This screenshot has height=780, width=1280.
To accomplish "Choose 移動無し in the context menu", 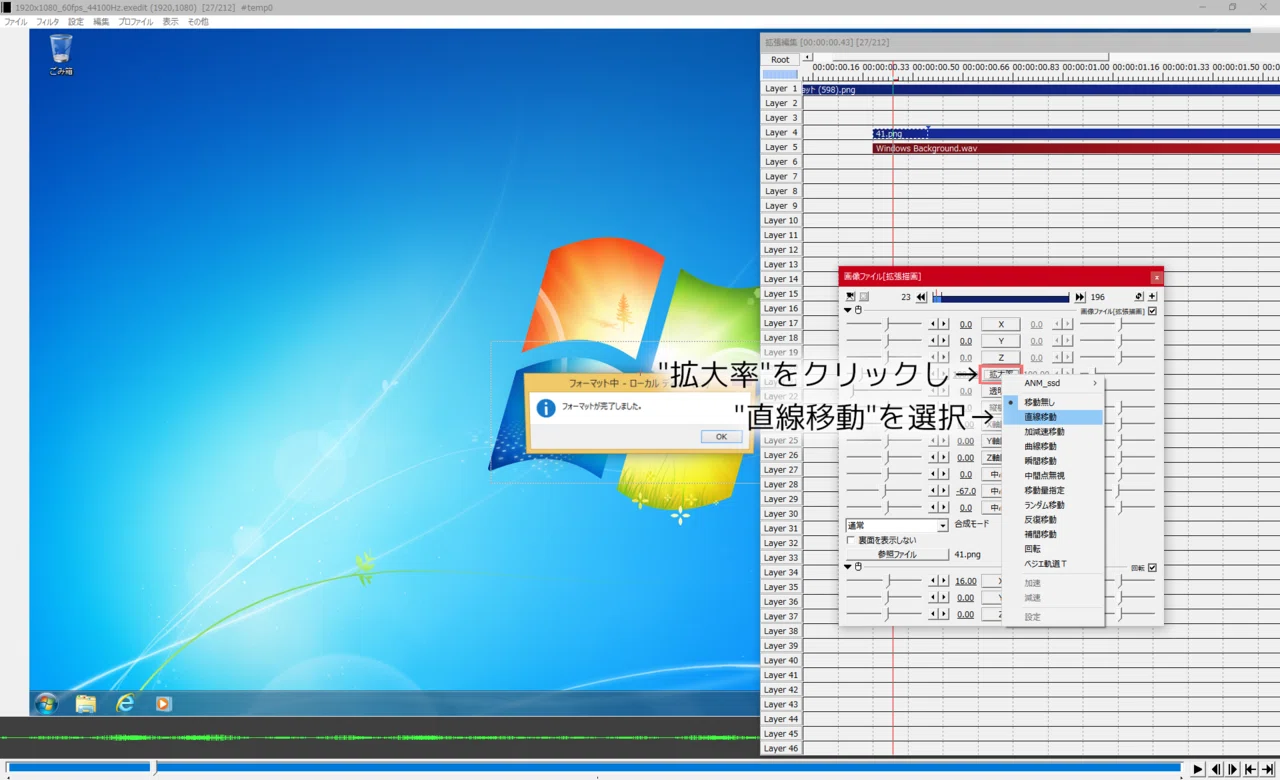I will tap(1053, 402).
